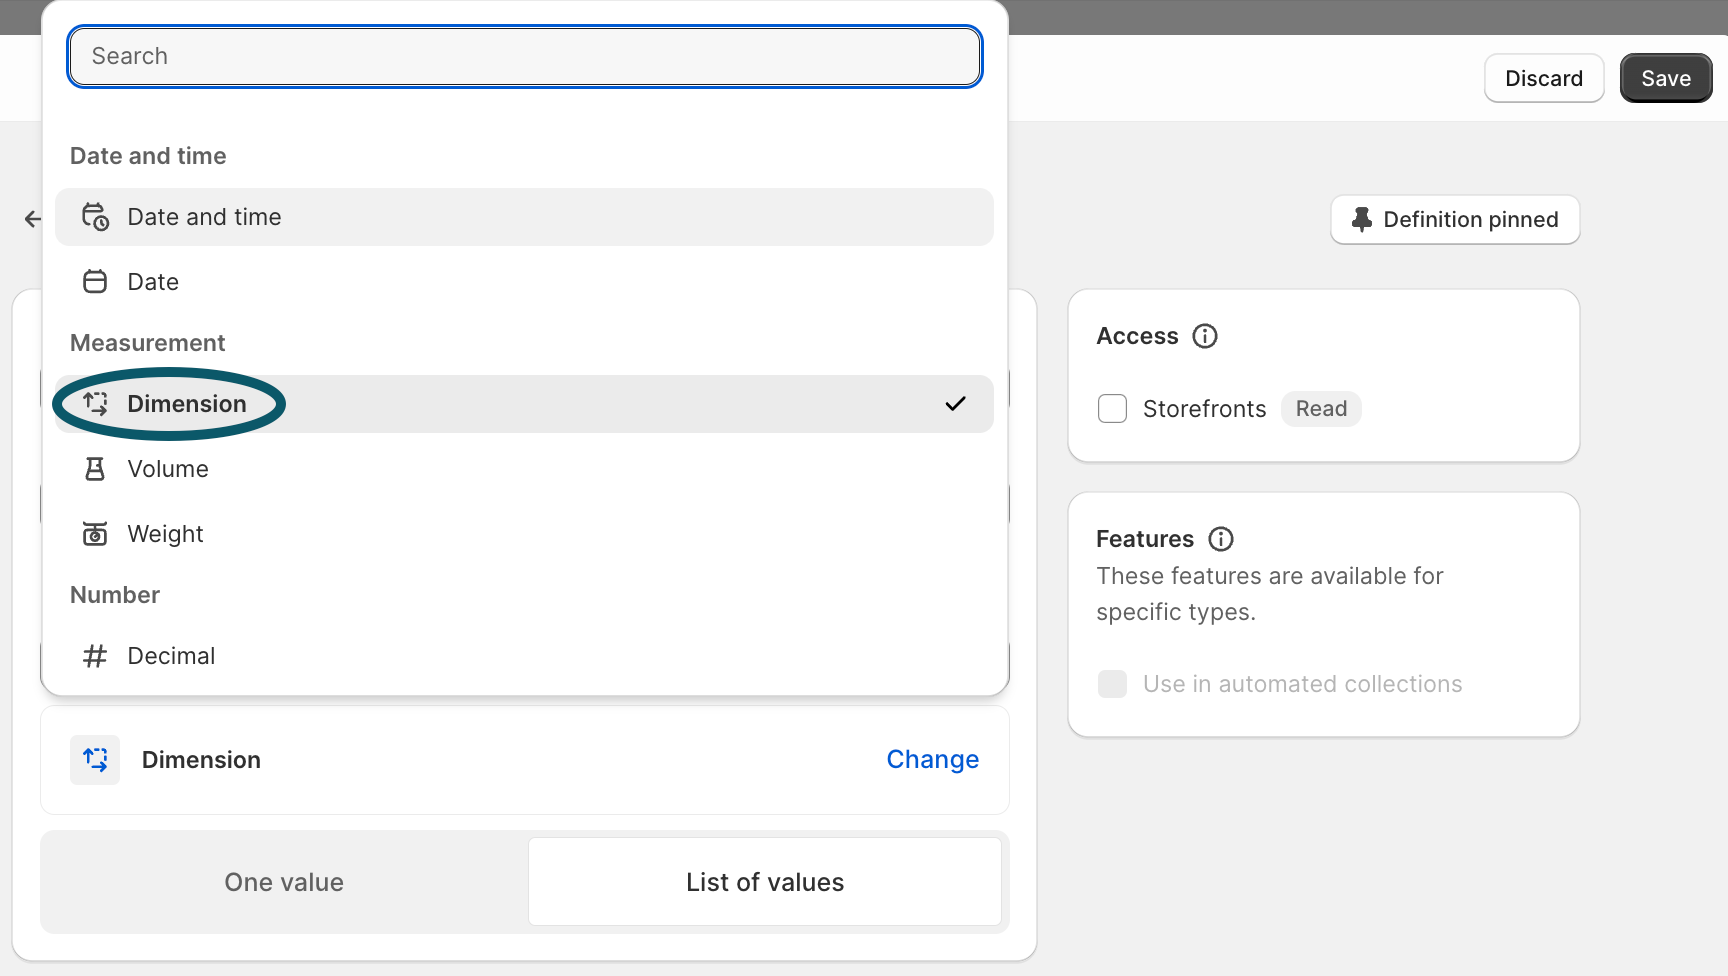
Task: Choose the Date and time type option
Action: (204, 217)
